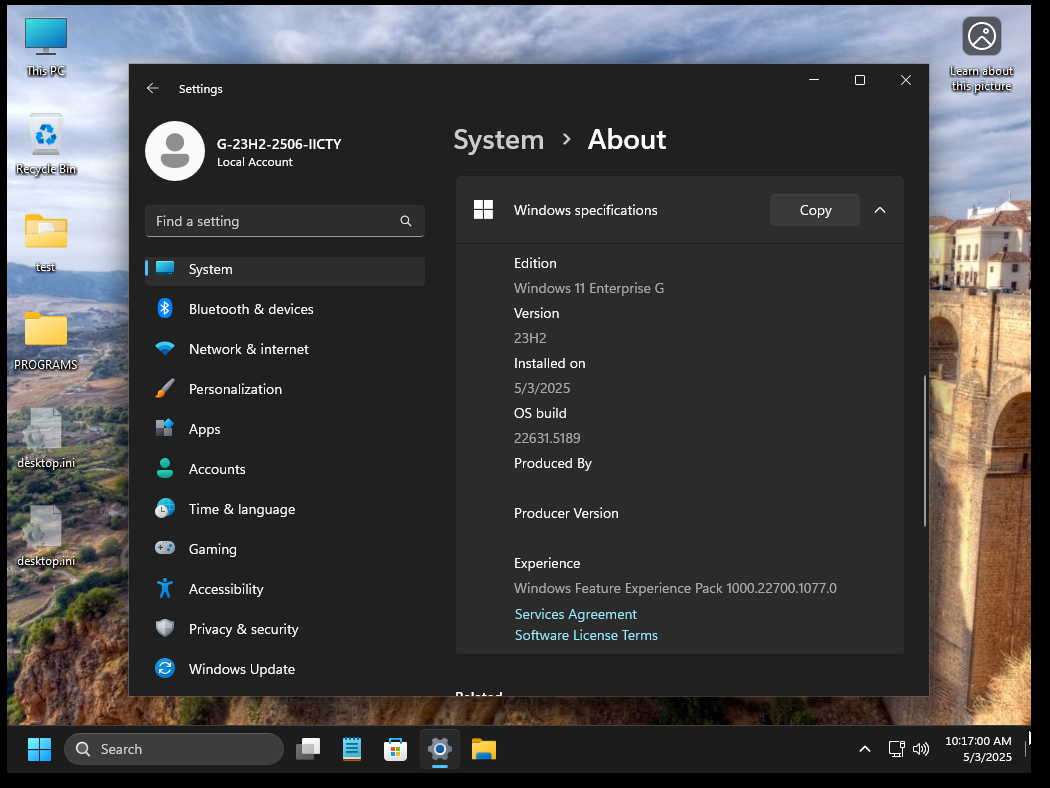Show hidden icons in system tray
This screenshot has height=788, width=1050.
click(x=864, y=749)
